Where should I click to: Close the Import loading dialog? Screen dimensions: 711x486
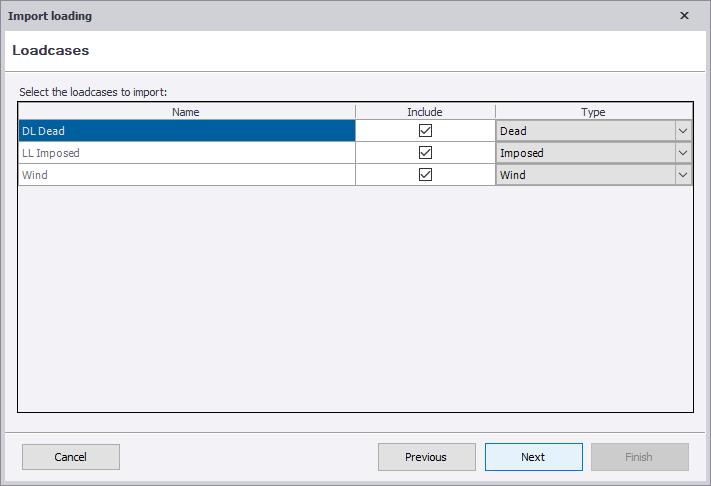tap(684, 15)
